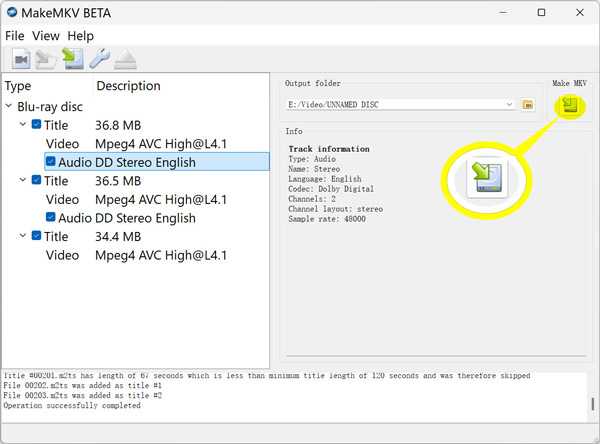Click the open disc icon in toolbar
Viewport: 600px width, 444px height.
[x=46, y=59]
